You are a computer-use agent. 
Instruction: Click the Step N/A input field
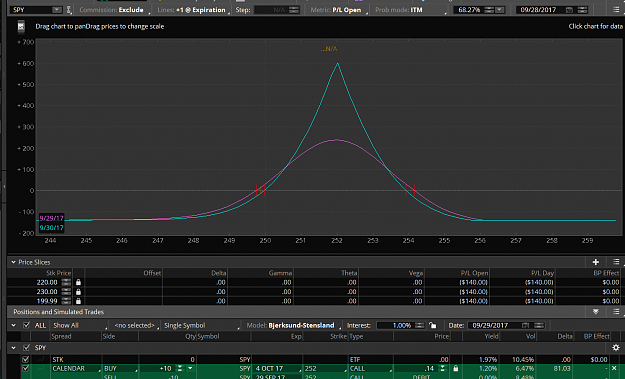pyautogui.click(x=271, y=10)
